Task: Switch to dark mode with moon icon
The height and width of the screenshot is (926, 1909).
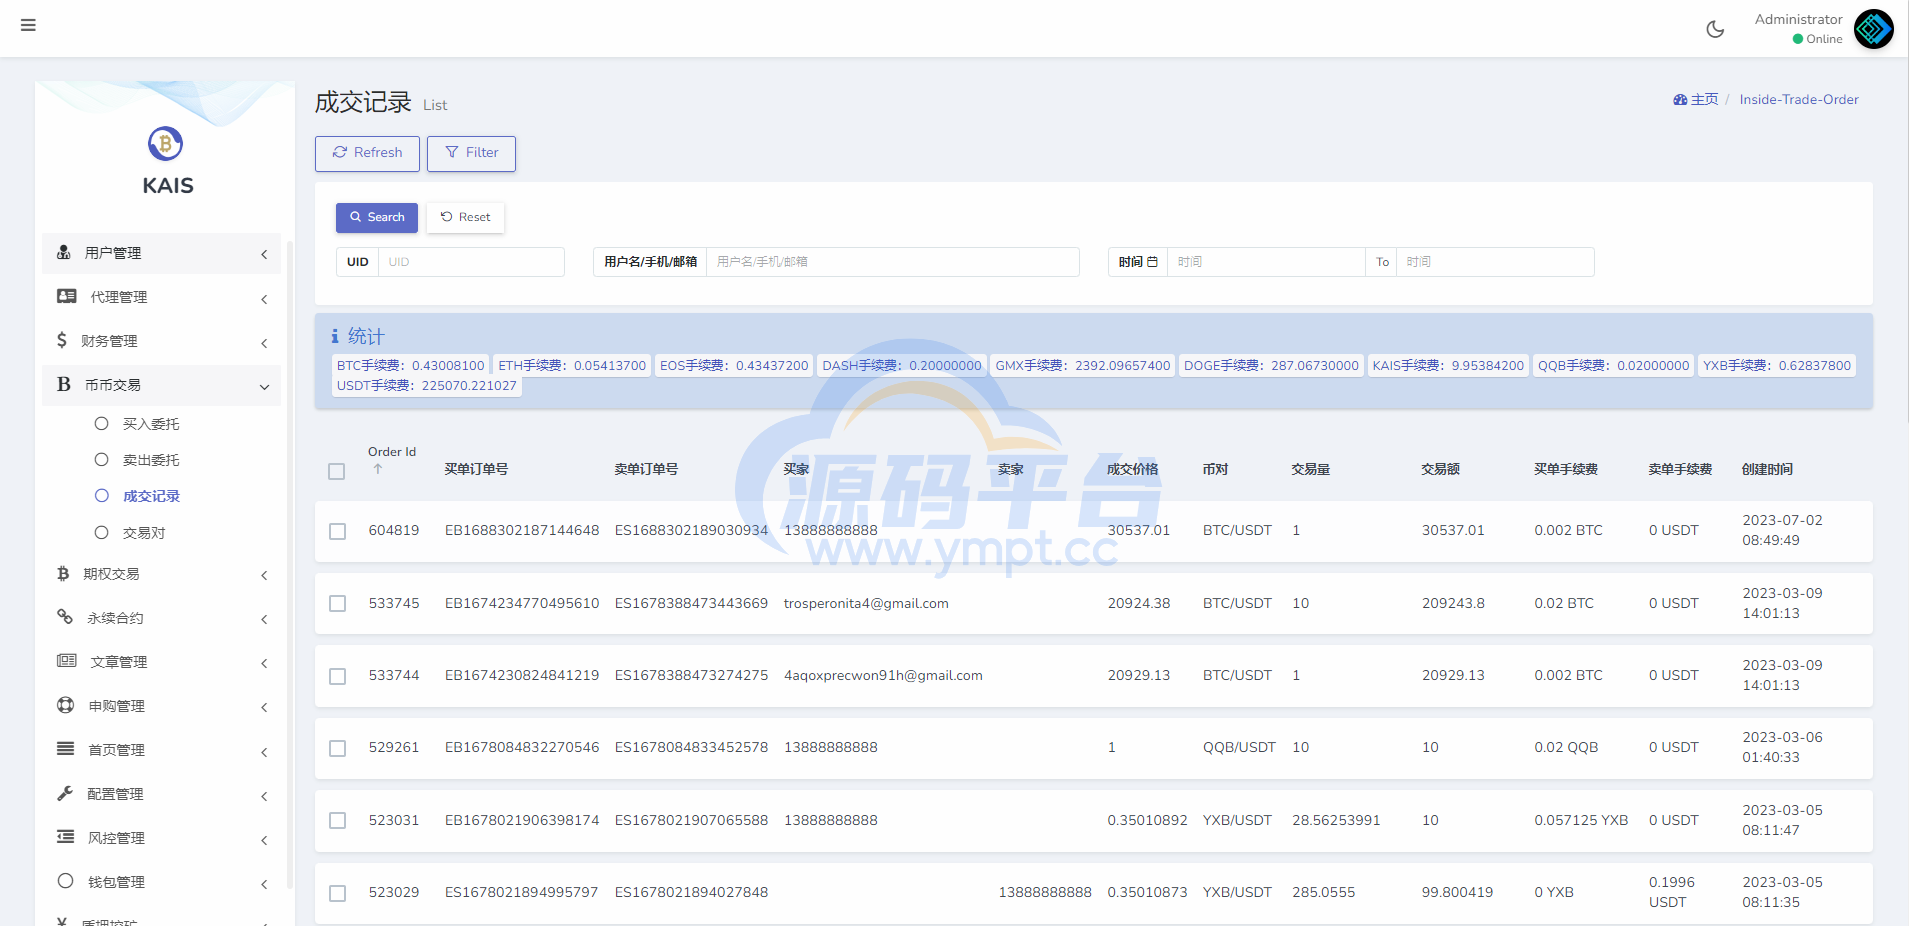Action: [1715, 29]
